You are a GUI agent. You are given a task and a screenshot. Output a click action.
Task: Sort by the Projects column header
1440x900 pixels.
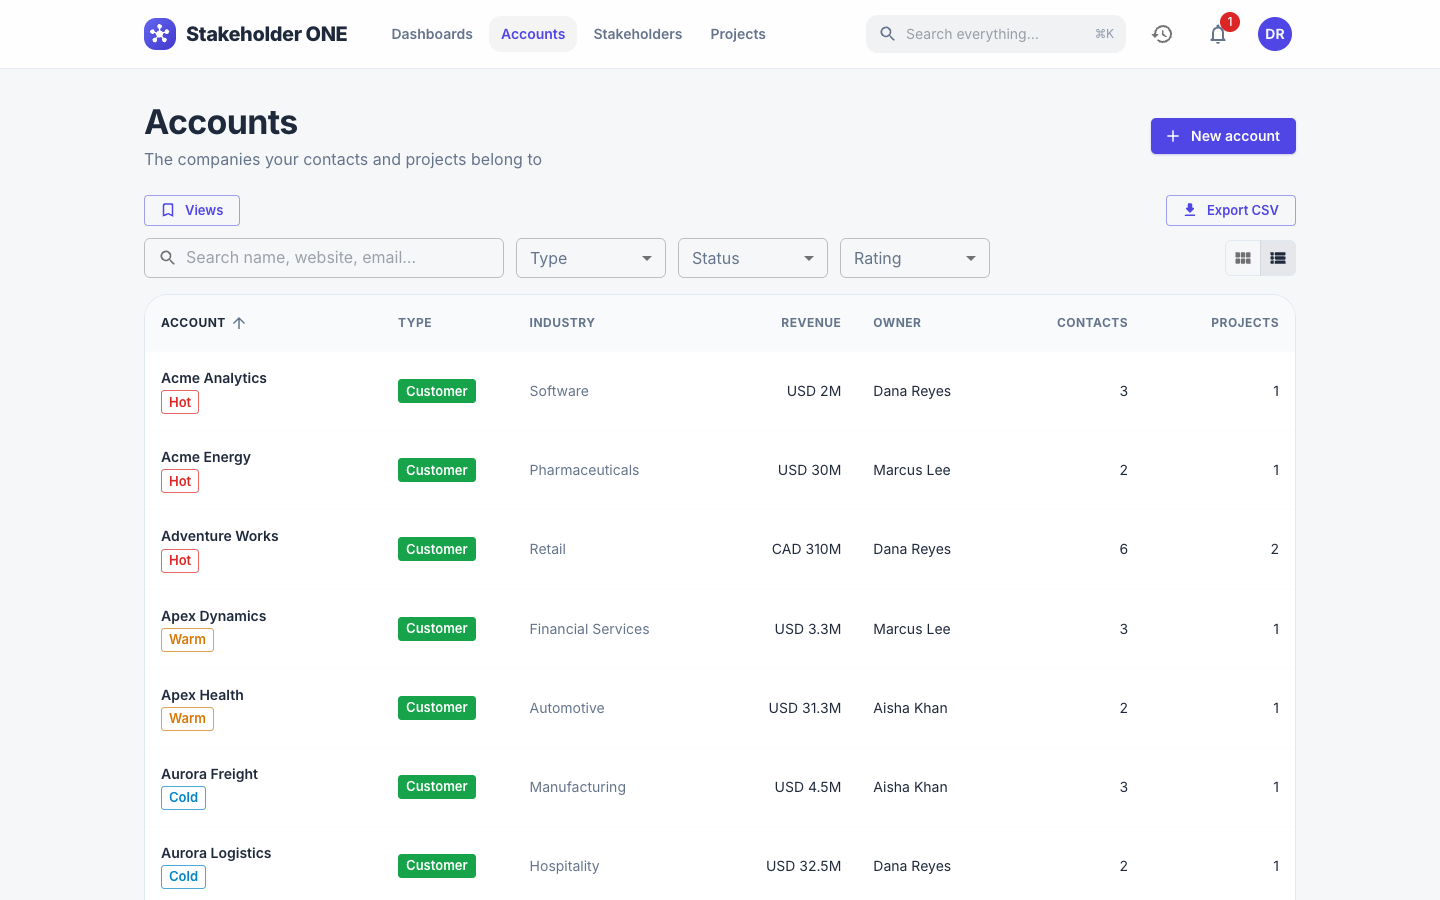click(1245, 323)
